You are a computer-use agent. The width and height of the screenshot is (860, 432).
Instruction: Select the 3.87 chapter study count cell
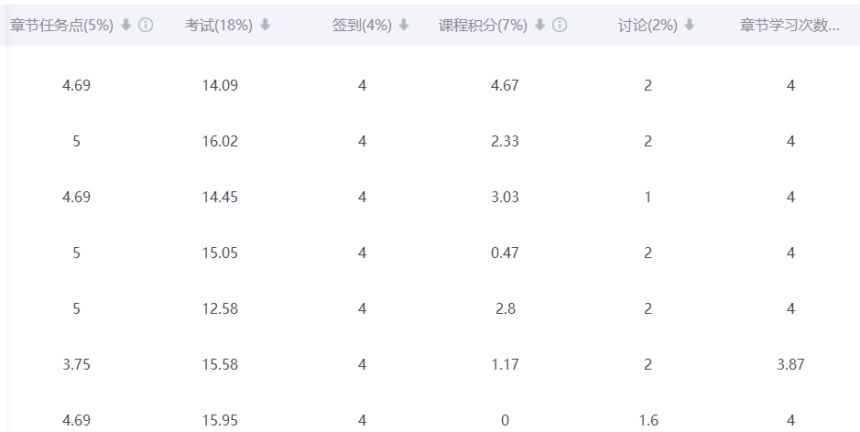790,365
